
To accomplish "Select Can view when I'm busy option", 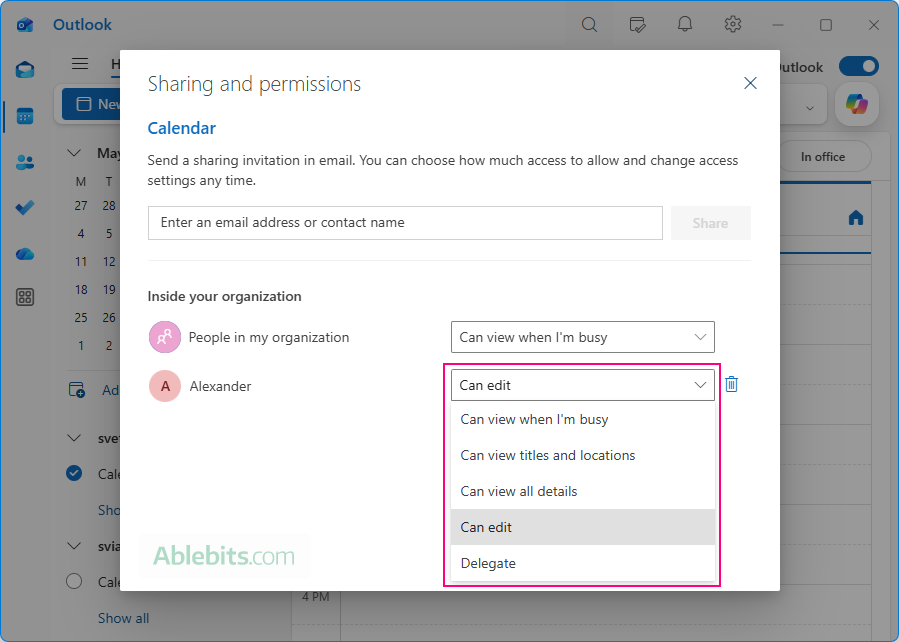I will point(583,420).
